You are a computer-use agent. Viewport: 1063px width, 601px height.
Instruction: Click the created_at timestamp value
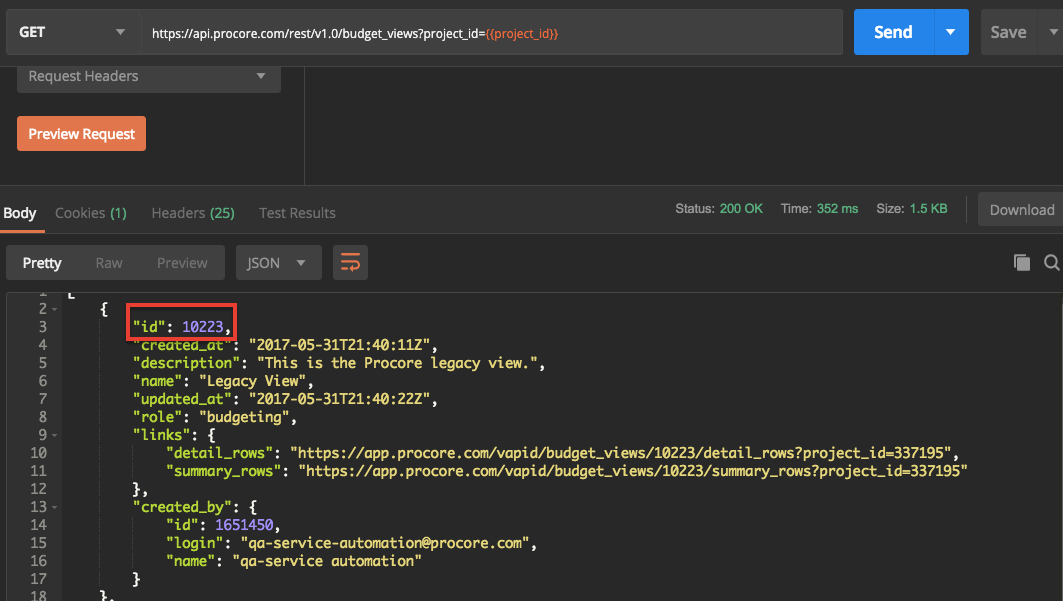point(339,346)
